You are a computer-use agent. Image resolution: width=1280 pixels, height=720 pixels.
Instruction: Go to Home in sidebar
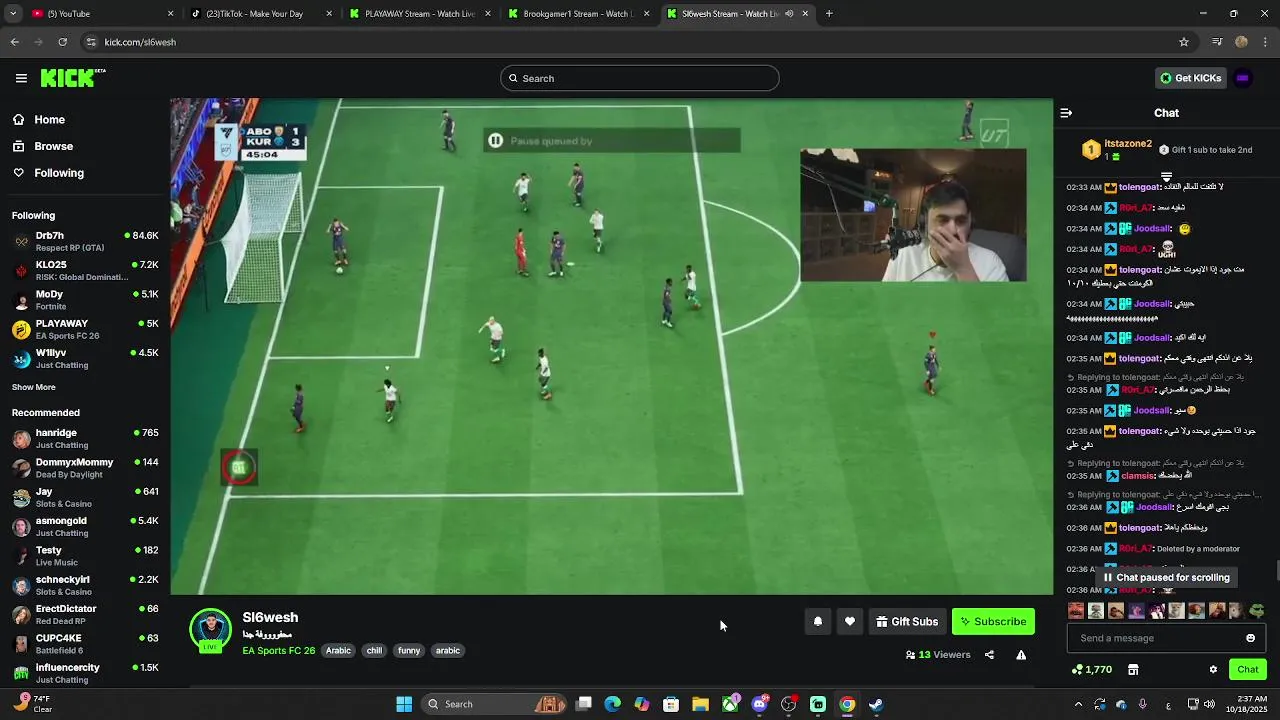(x=49, y=119)
